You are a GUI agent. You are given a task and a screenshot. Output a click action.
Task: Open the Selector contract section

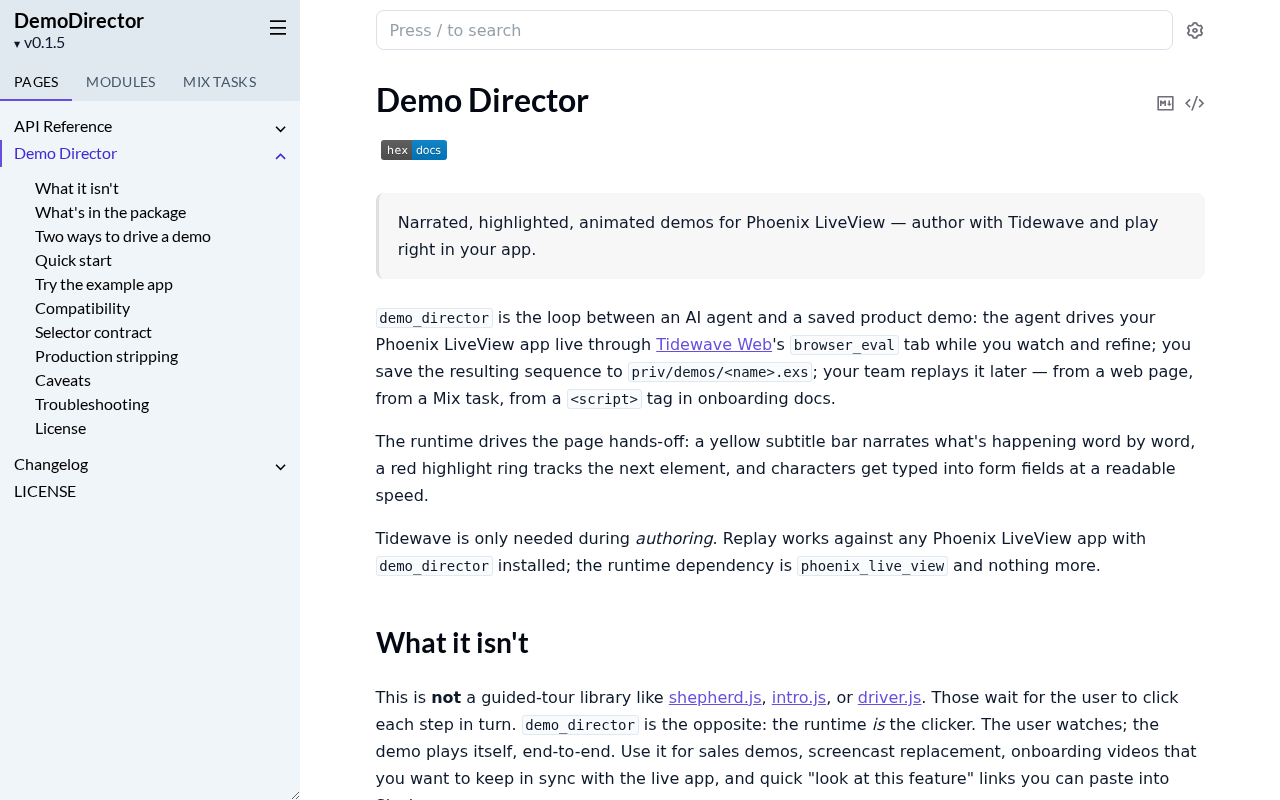(94, 332)
